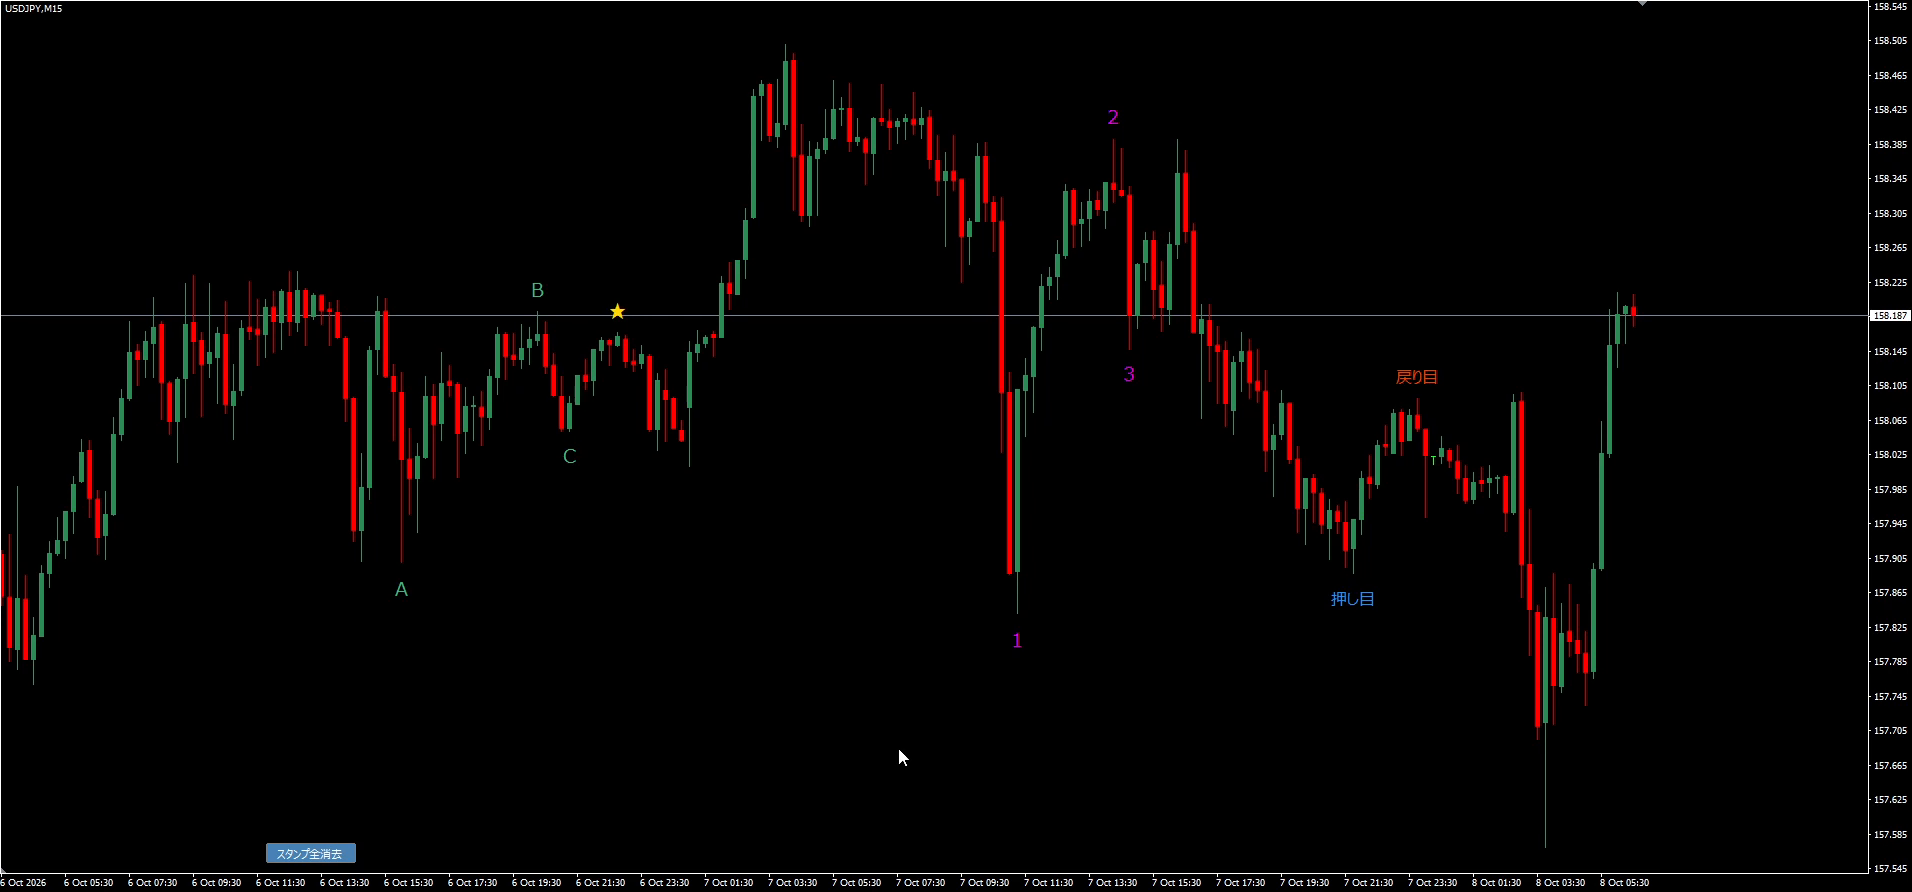Click the "6 Oct 05:30" time axis label
Image resolution: width=1912 pixels, height=892 pixels.
[88, 883]
